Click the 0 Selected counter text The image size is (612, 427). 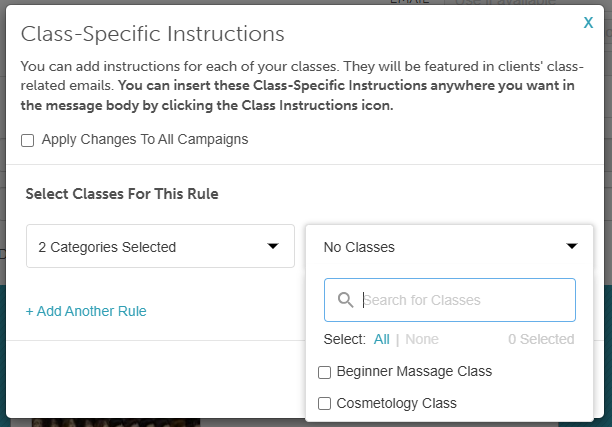[x=540, y=339]
